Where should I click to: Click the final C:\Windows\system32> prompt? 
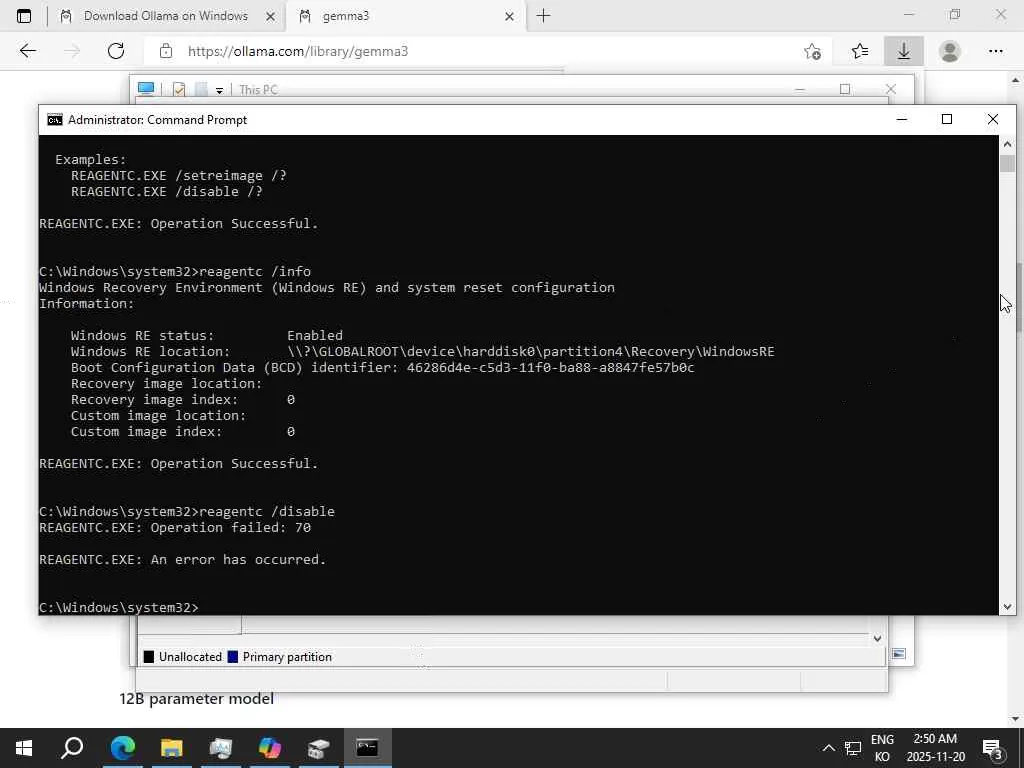point(119,607)
